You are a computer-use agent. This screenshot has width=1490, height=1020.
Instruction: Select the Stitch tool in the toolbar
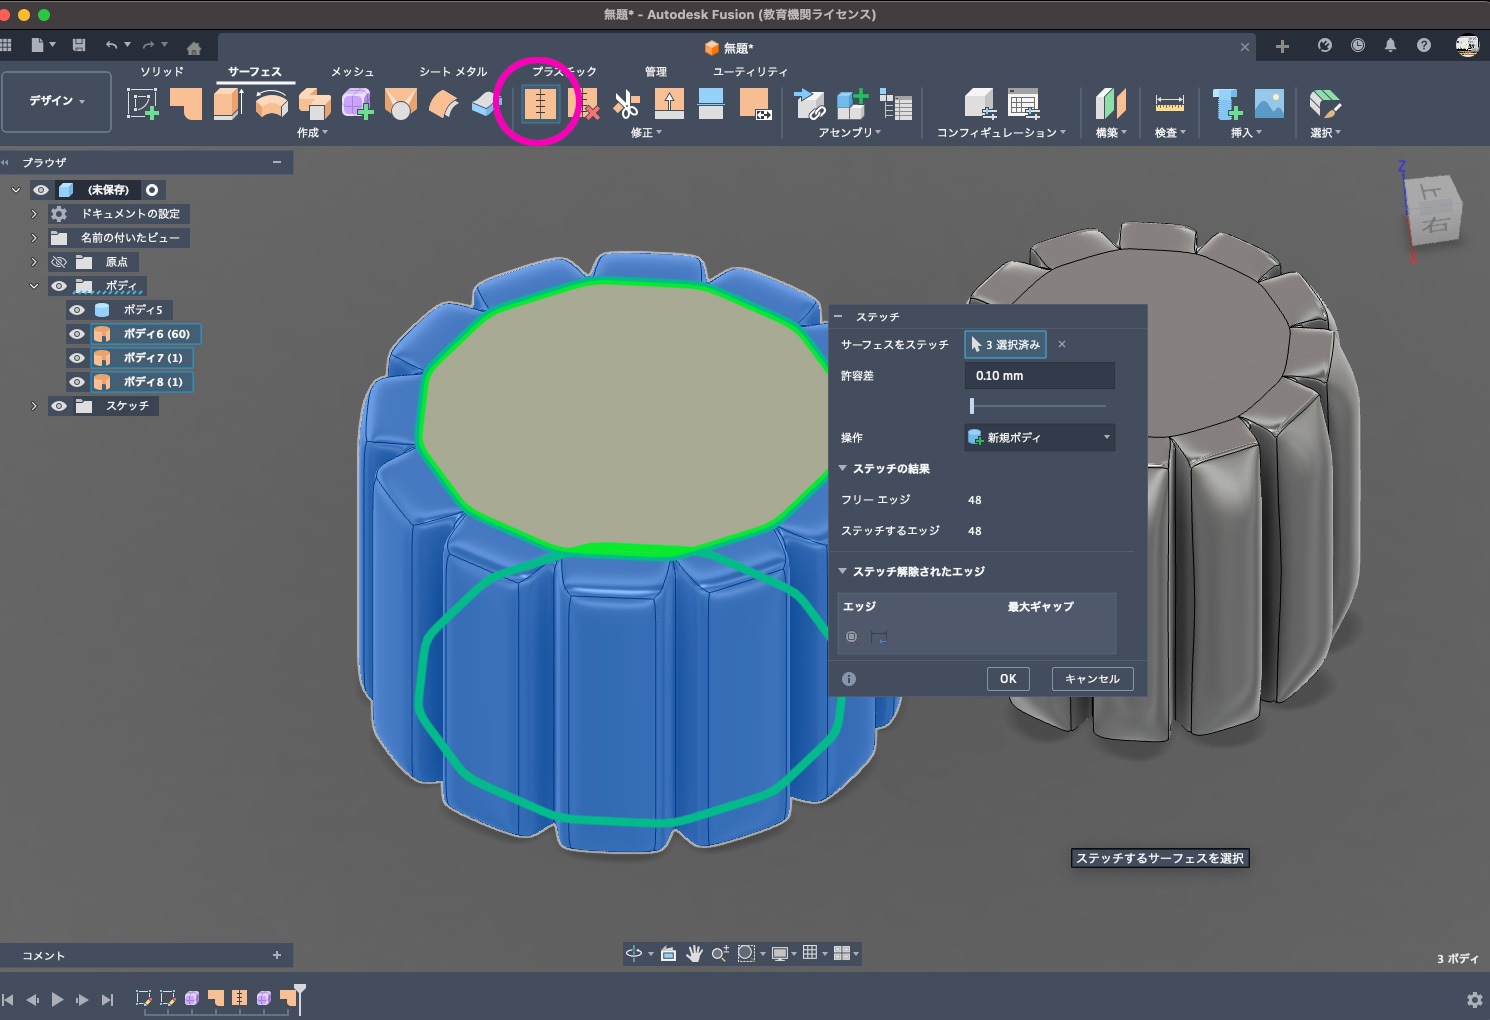point(540,104)
